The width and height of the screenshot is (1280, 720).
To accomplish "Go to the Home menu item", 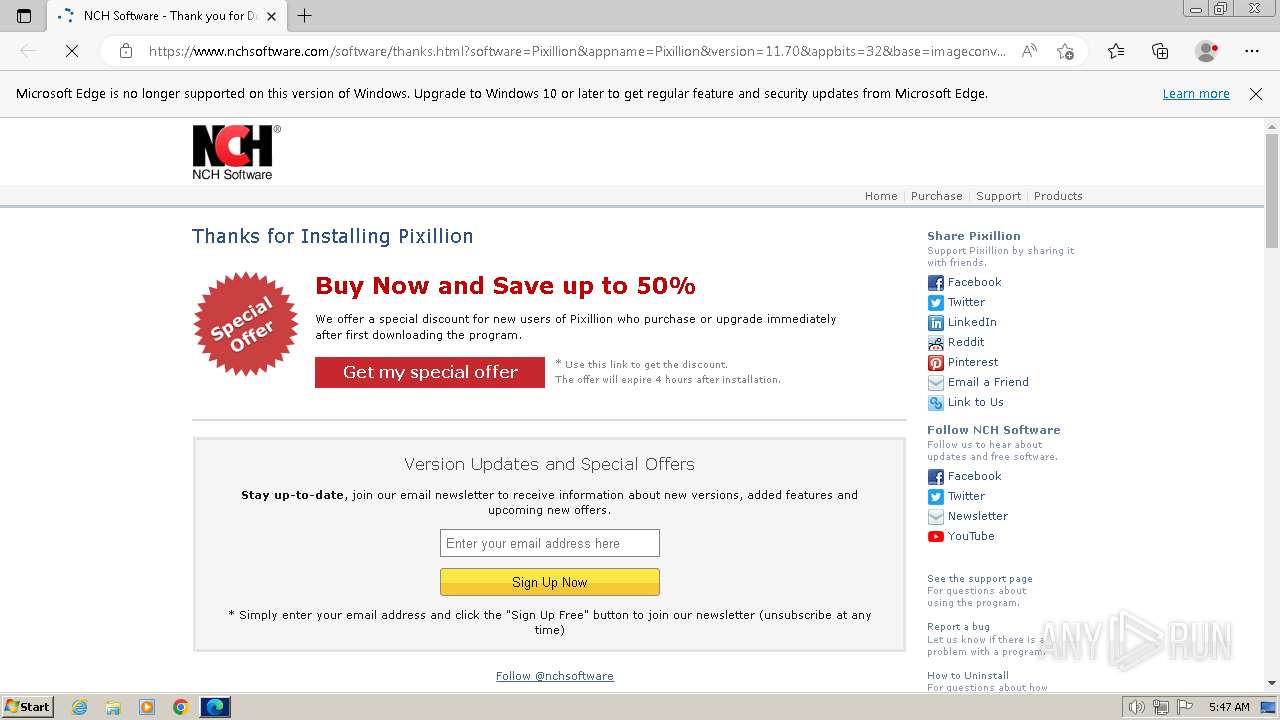I will [881, 196].
